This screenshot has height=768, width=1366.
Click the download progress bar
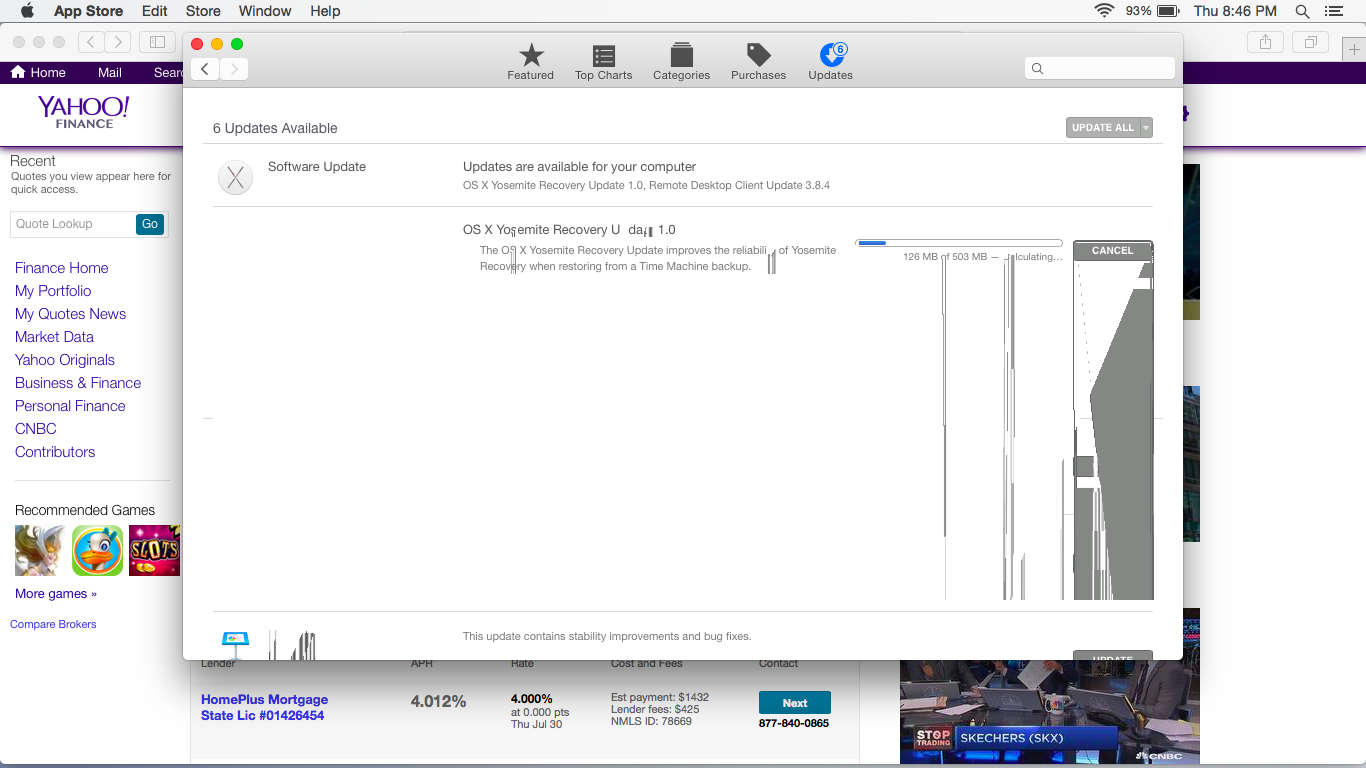pos(959,243)
